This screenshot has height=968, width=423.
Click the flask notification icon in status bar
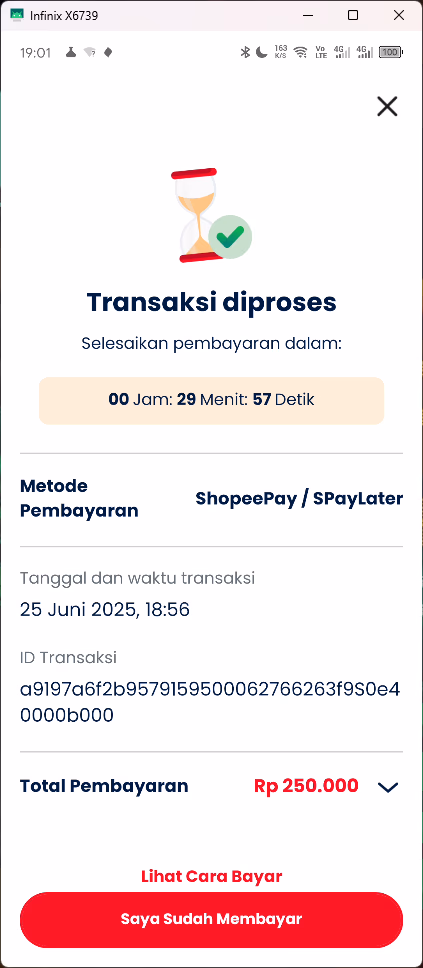click(x=71, y=52)
